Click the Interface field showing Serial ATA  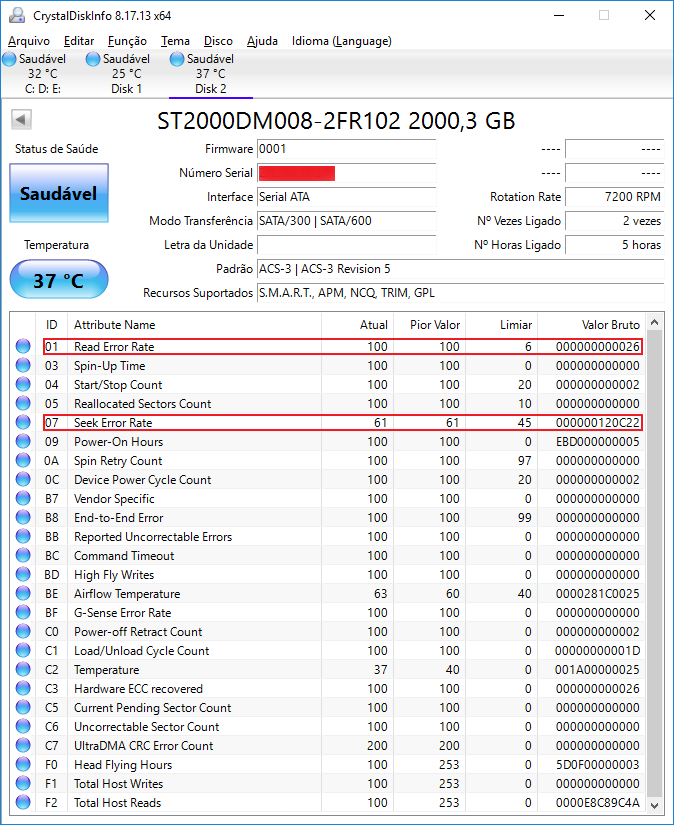[x=347, y=197]
